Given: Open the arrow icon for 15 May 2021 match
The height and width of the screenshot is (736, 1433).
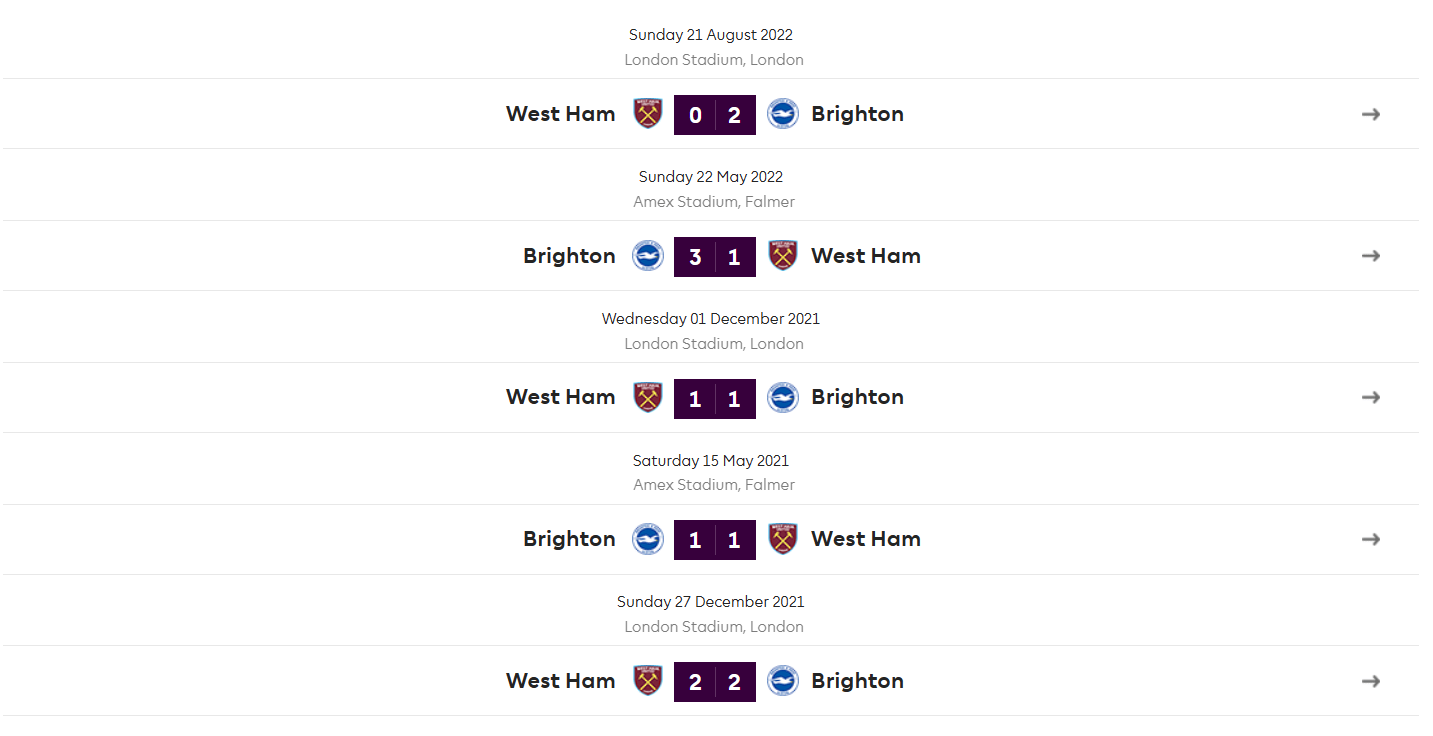Looking at the screenshot, I should point(1371,539).
